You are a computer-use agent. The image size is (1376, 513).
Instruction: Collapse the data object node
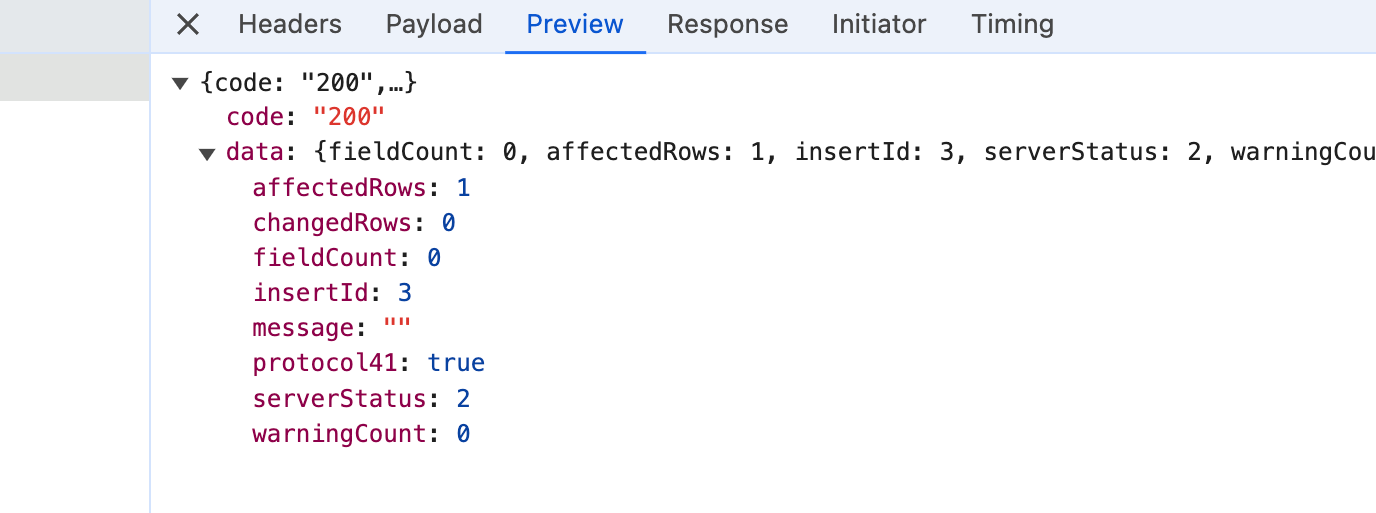[206, 153]
